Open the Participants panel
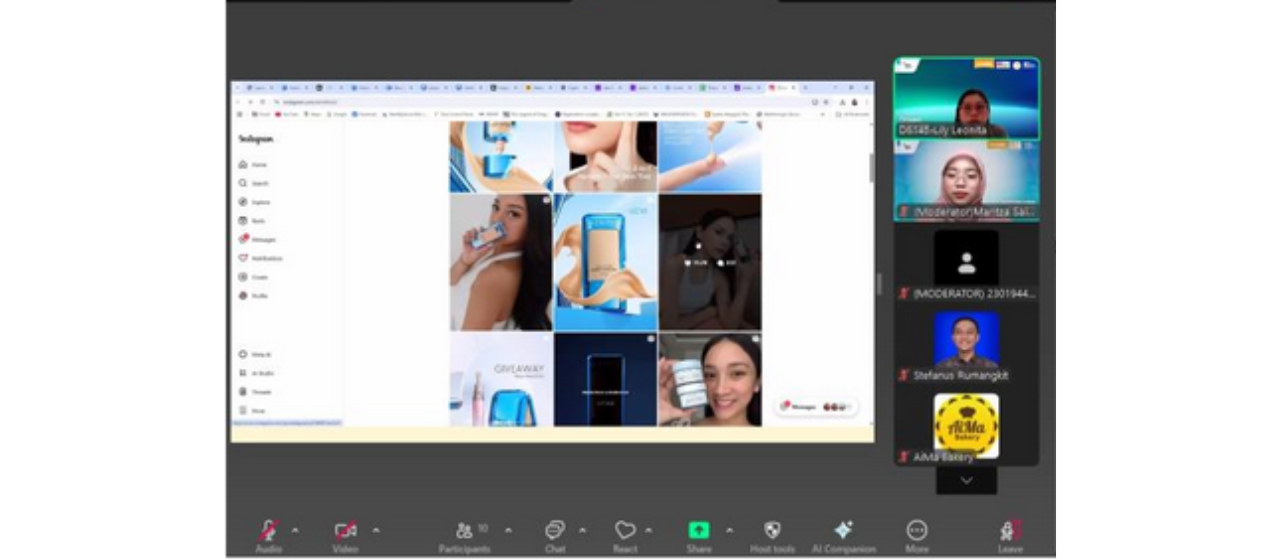Viewport: 1280px width, 560px height. pyautogui.click(x=465, y=531)
